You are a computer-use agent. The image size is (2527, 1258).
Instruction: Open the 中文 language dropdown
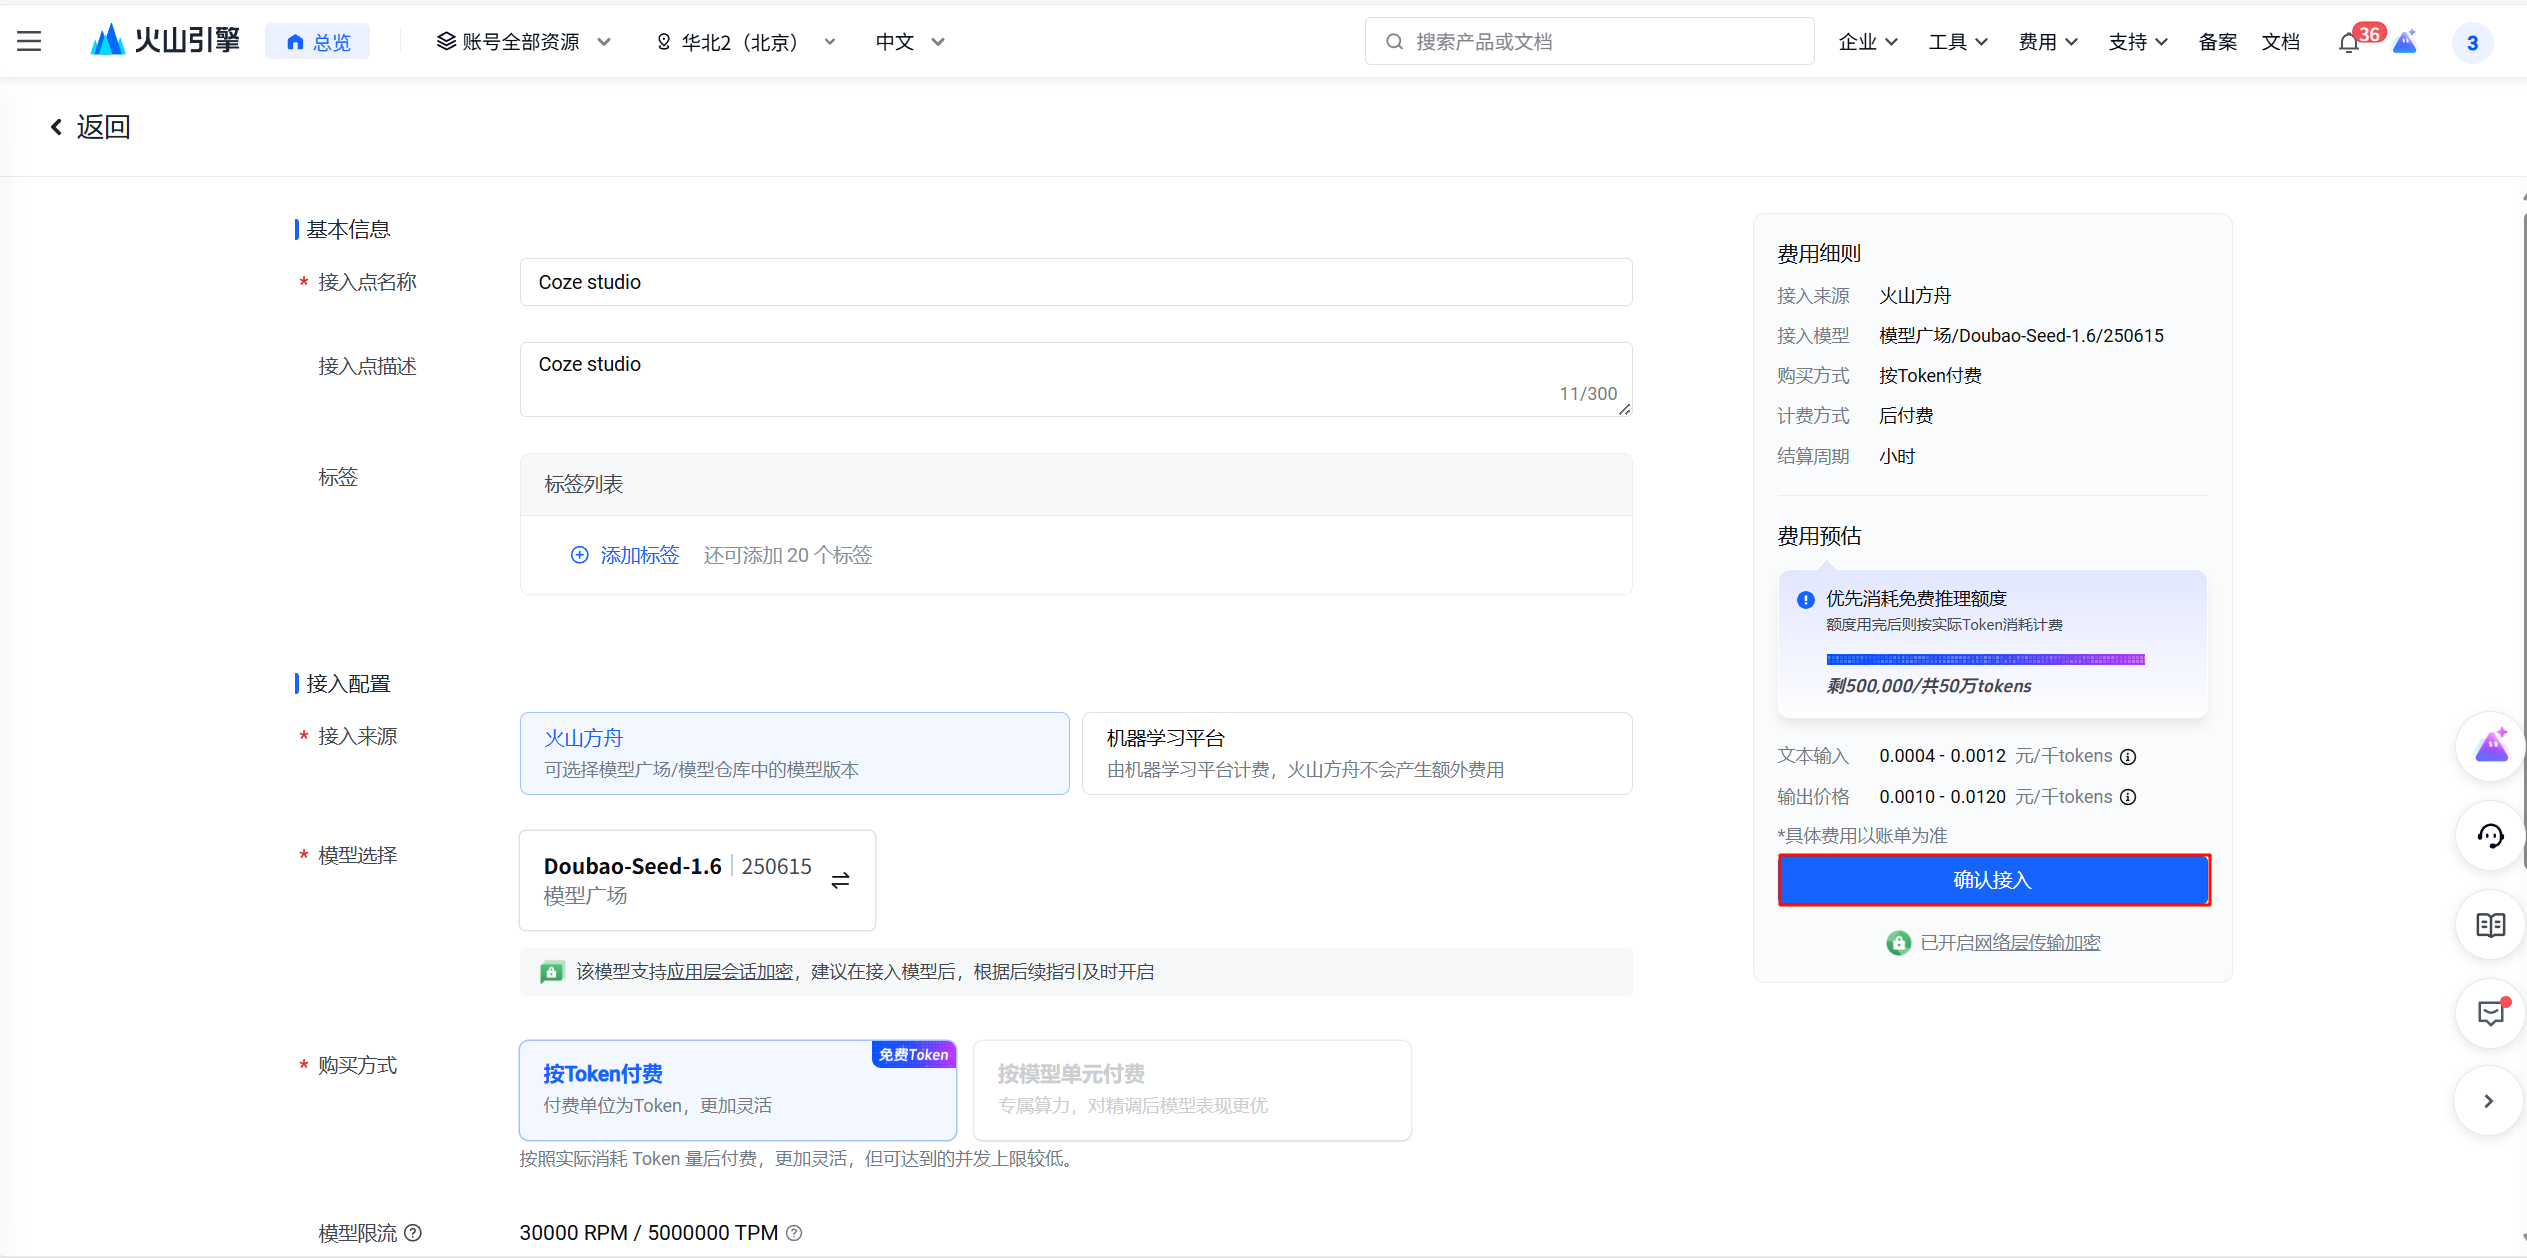click(908, 41)
